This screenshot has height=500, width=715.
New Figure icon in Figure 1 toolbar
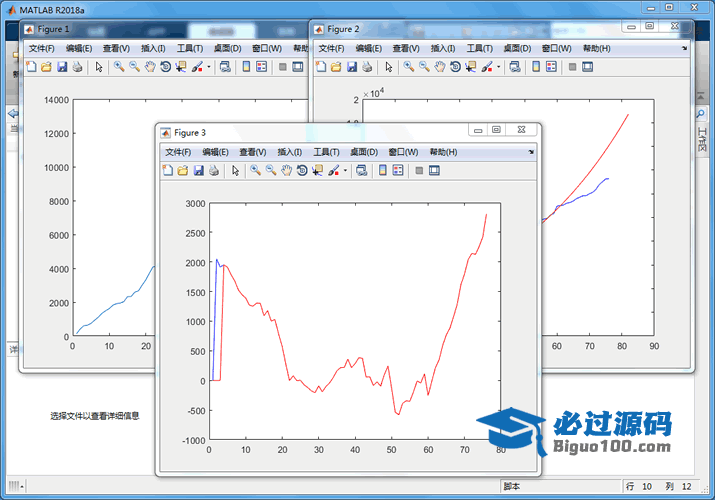point(31,67)
